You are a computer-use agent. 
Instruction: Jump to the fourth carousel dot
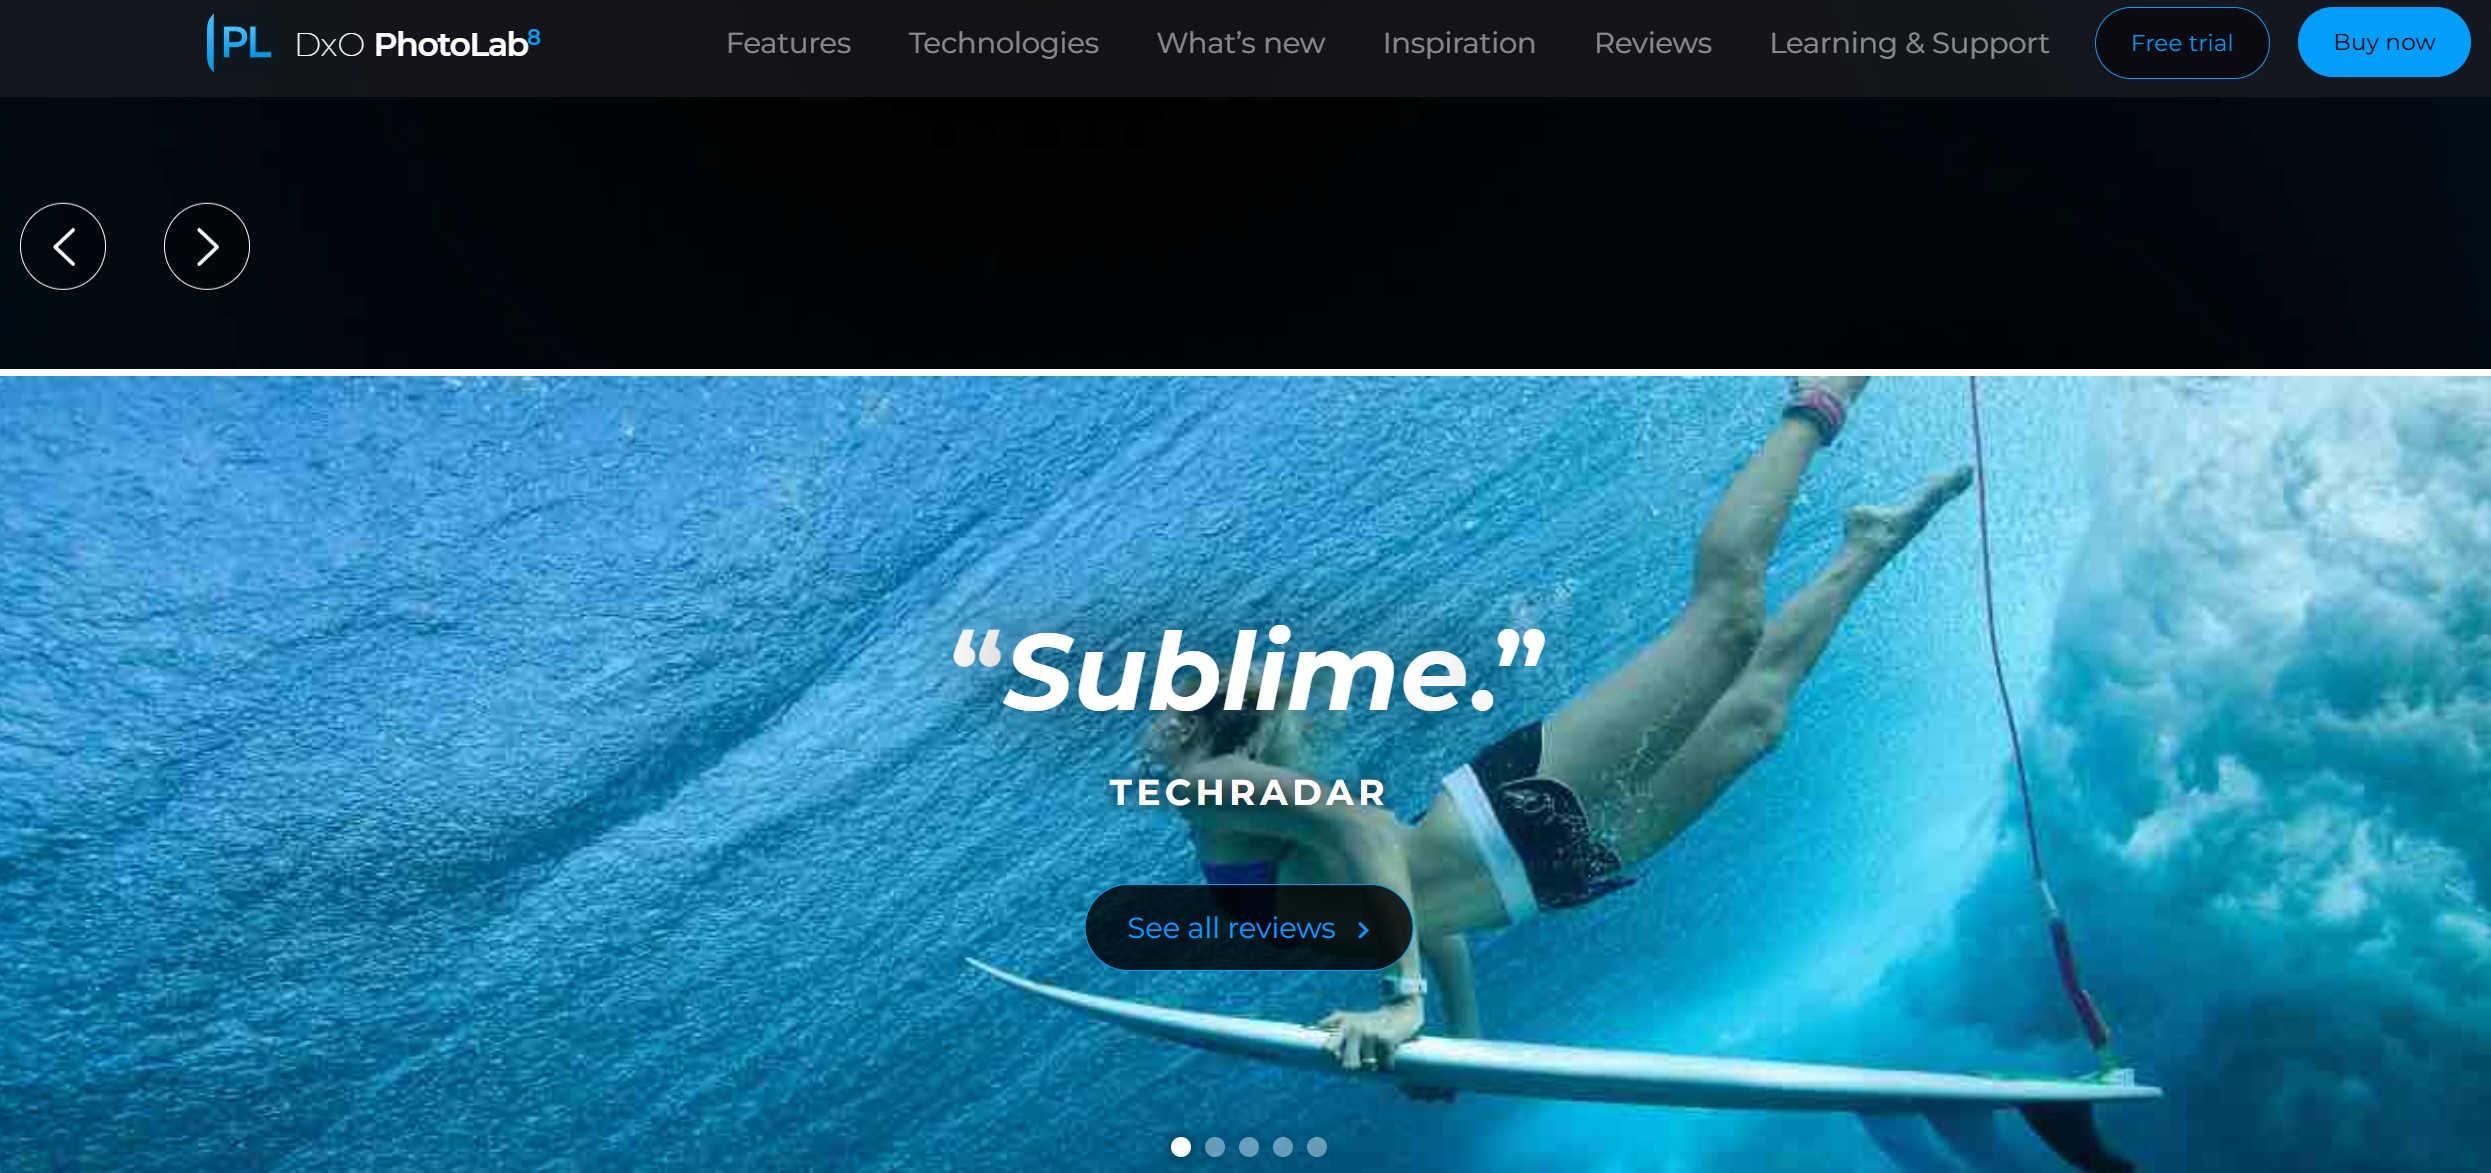(1283, 1147)
